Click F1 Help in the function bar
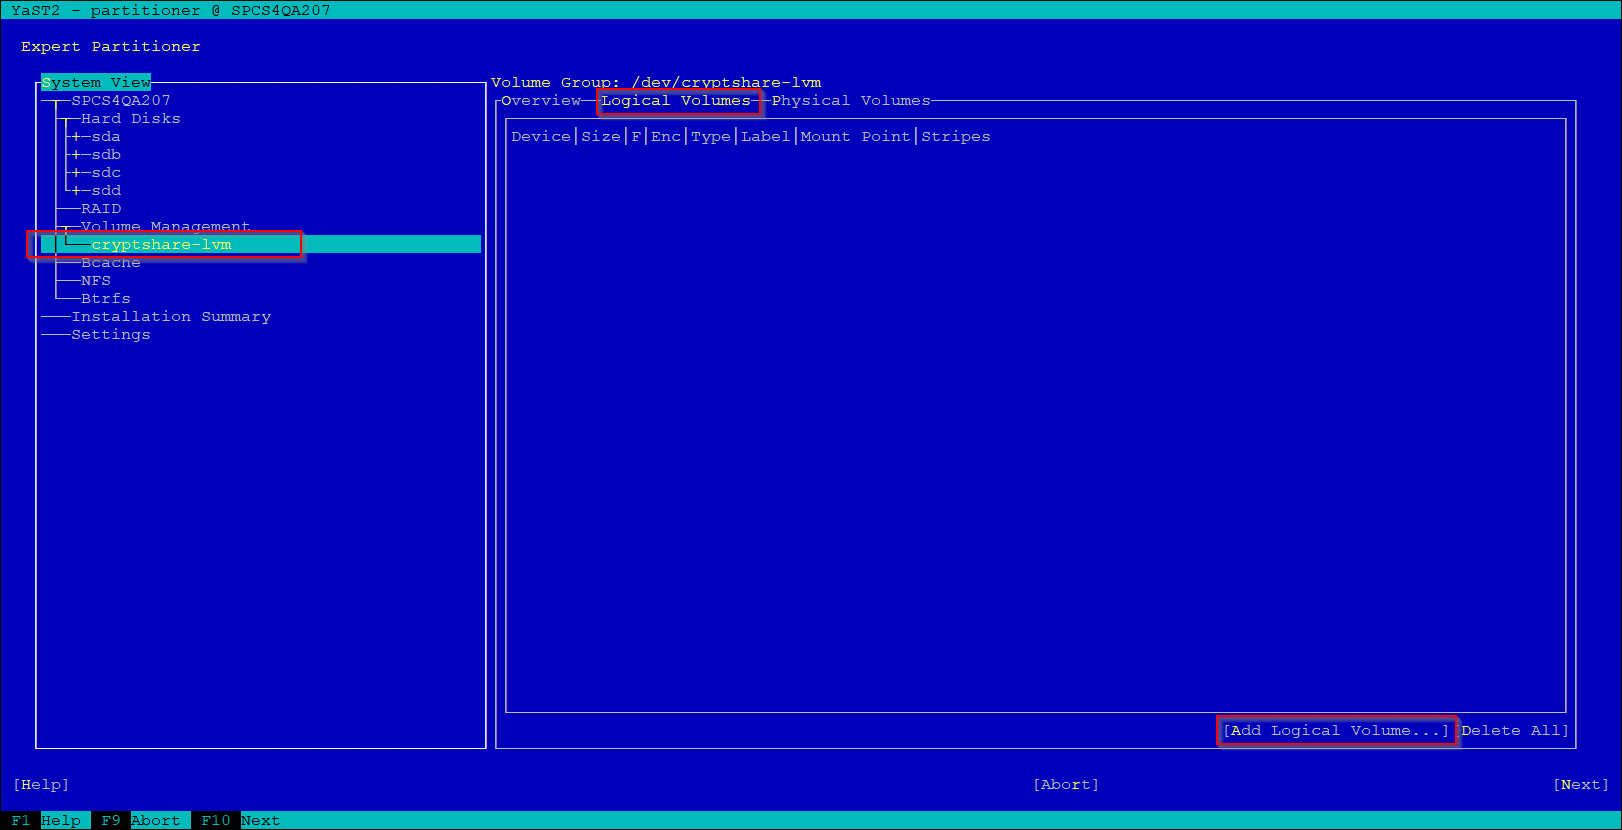Screen dimensions: 1622x830 [x=46, y=821]
